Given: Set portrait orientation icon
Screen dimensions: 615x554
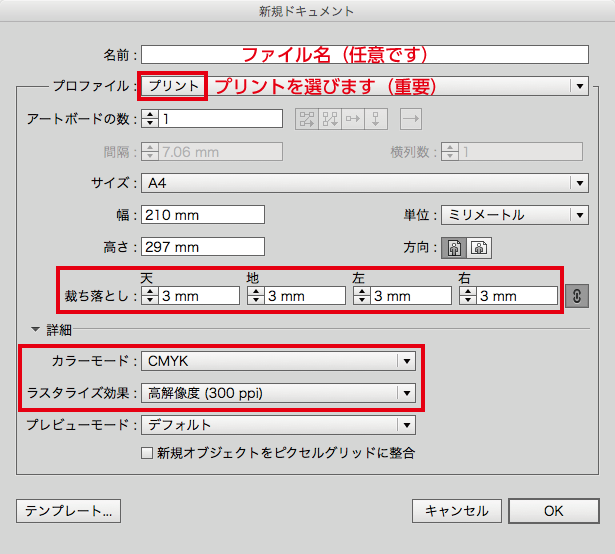Looking at the screenshot, I should 454,248.
